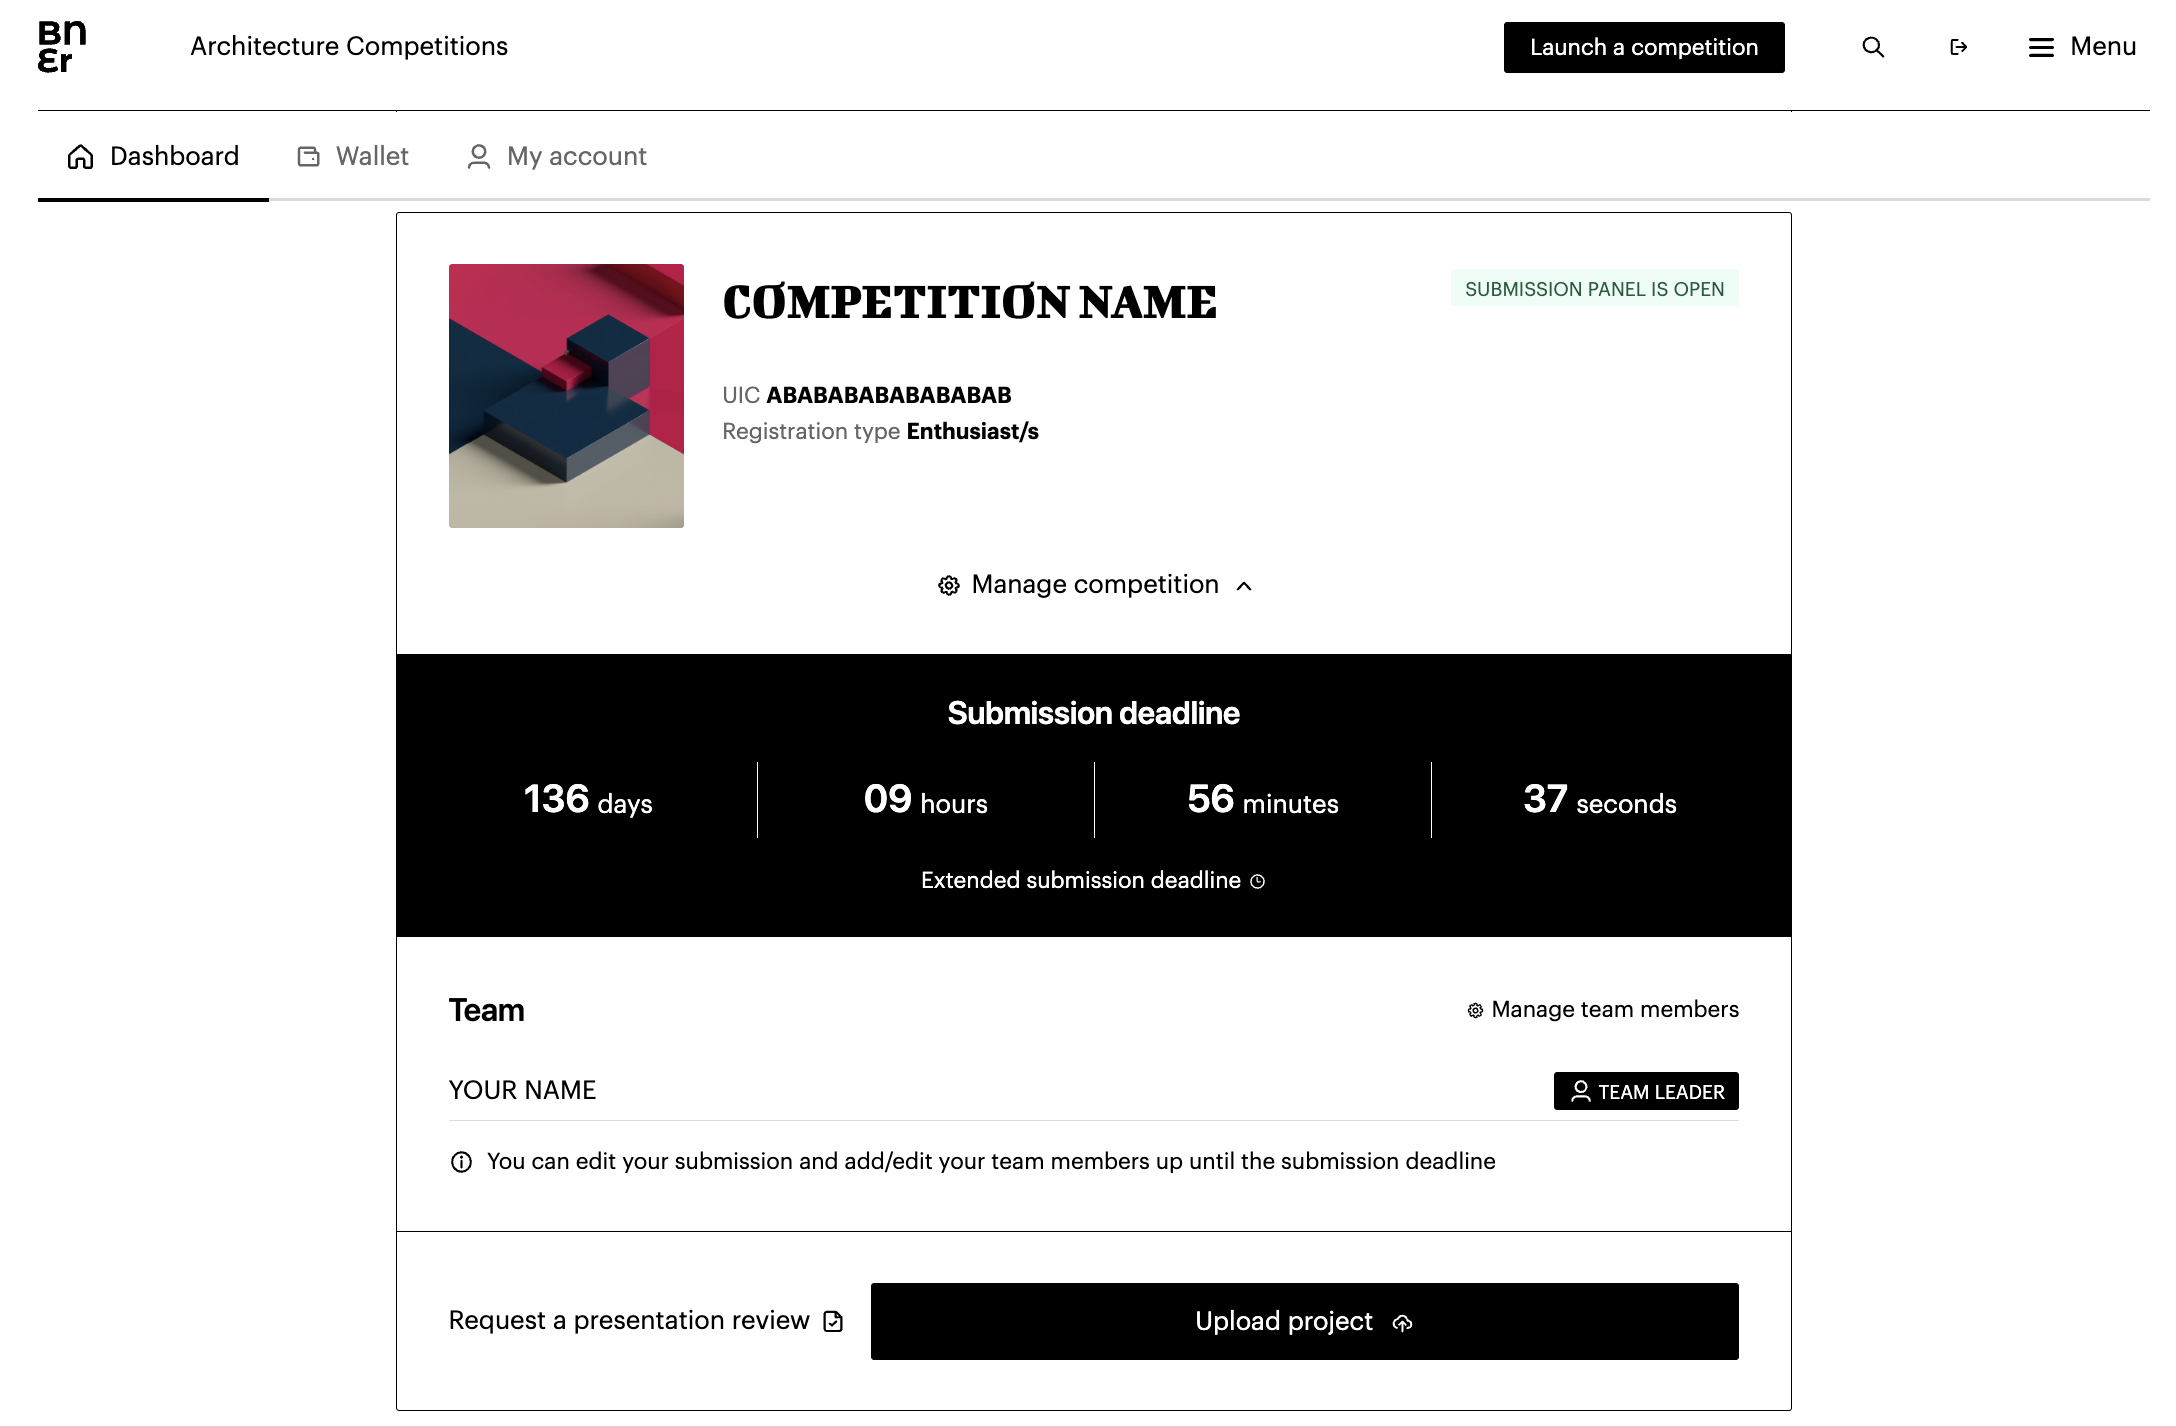The image size is (2176, 1426).
Task: Click the BNER logo icon
Action: click(62, 47)
